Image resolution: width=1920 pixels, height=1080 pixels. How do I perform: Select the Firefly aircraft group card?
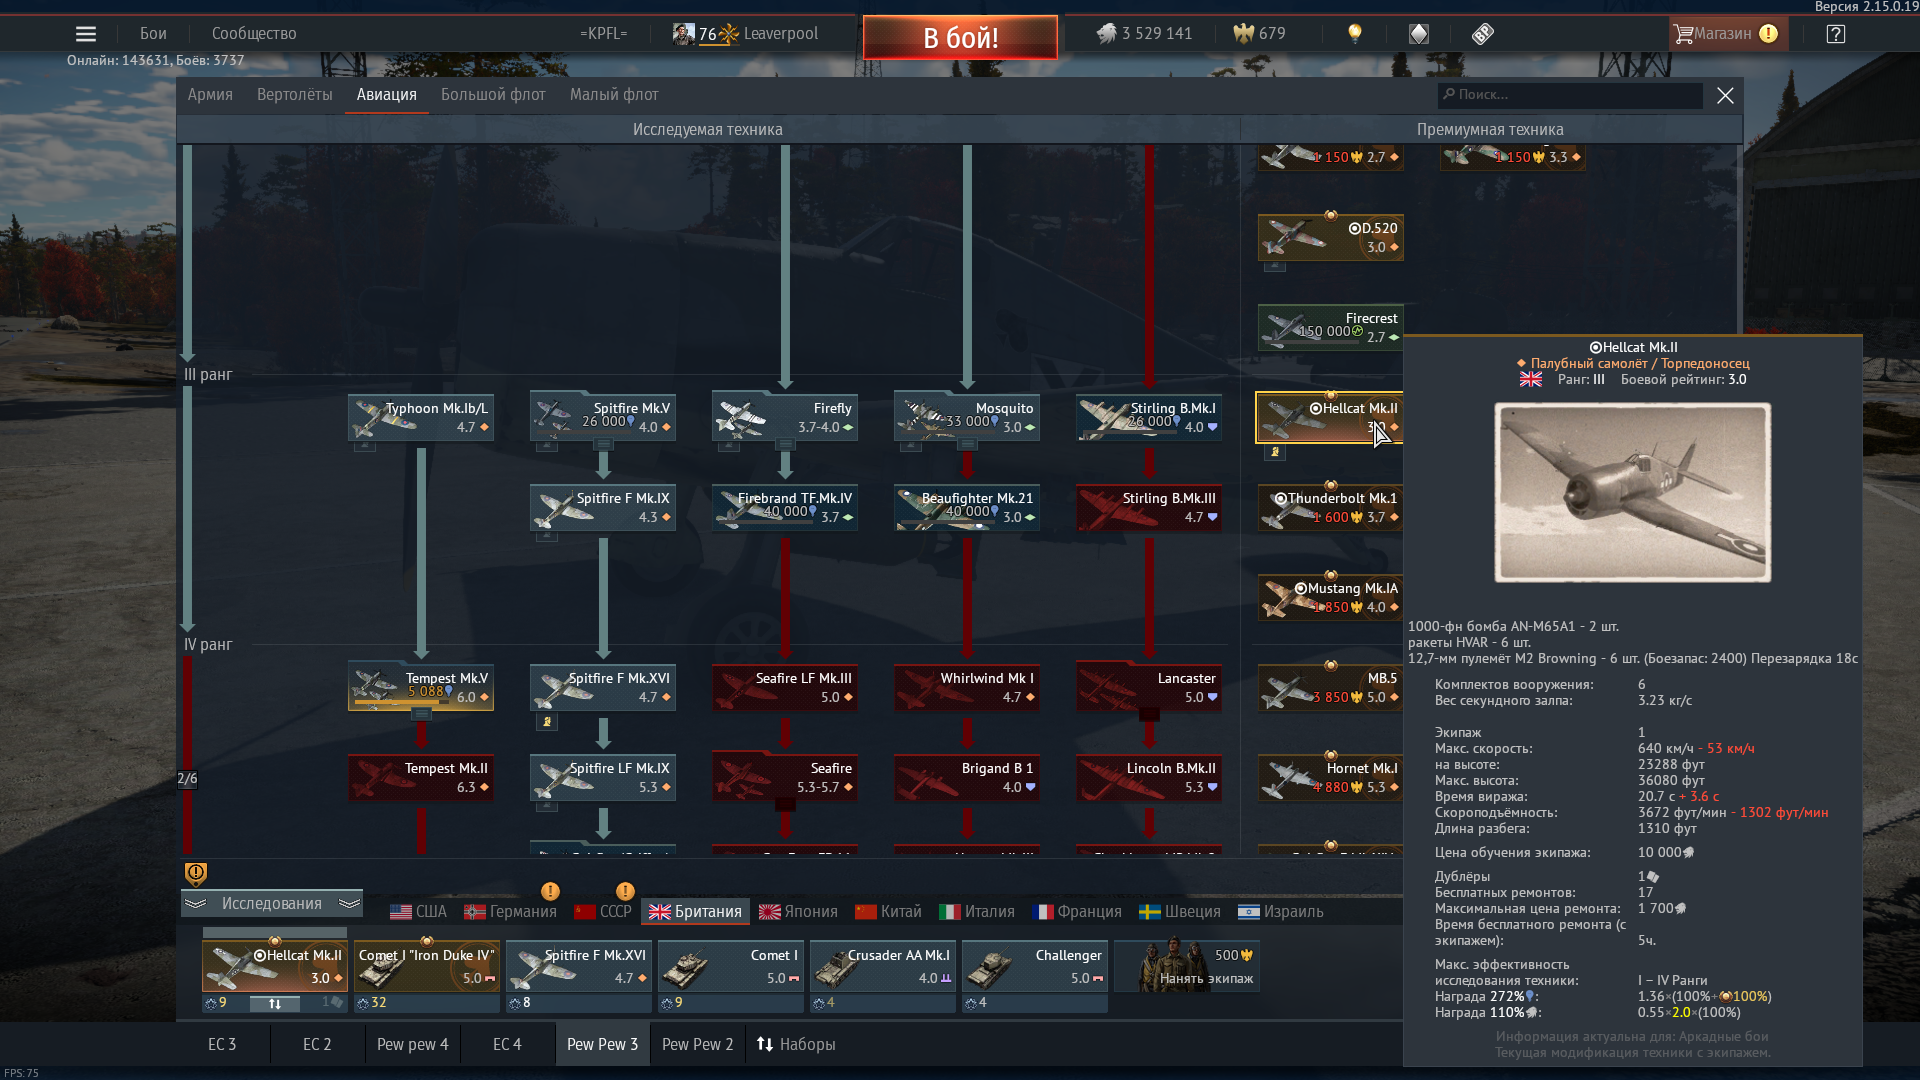[x=785, y=418]
